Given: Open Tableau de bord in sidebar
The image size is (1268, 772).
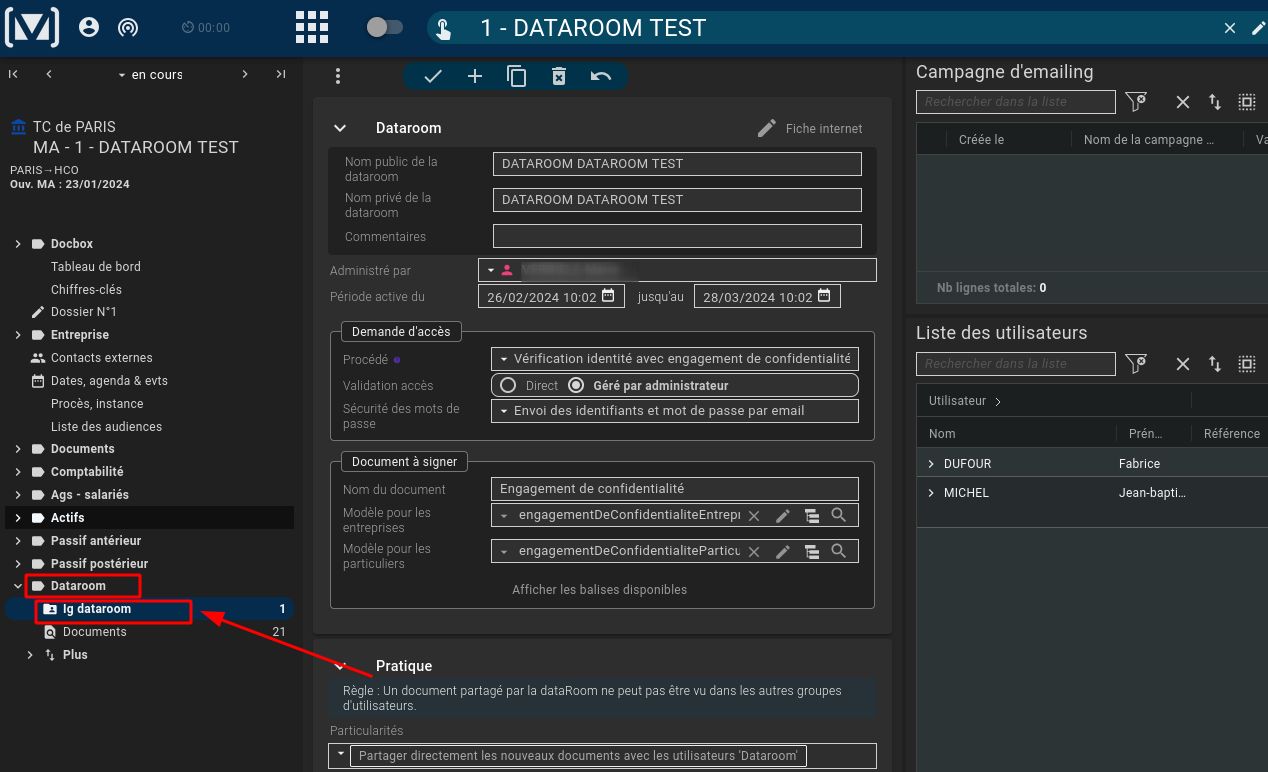Looking at the screenshot, I should pyautogui.click(x=96, y=267).
